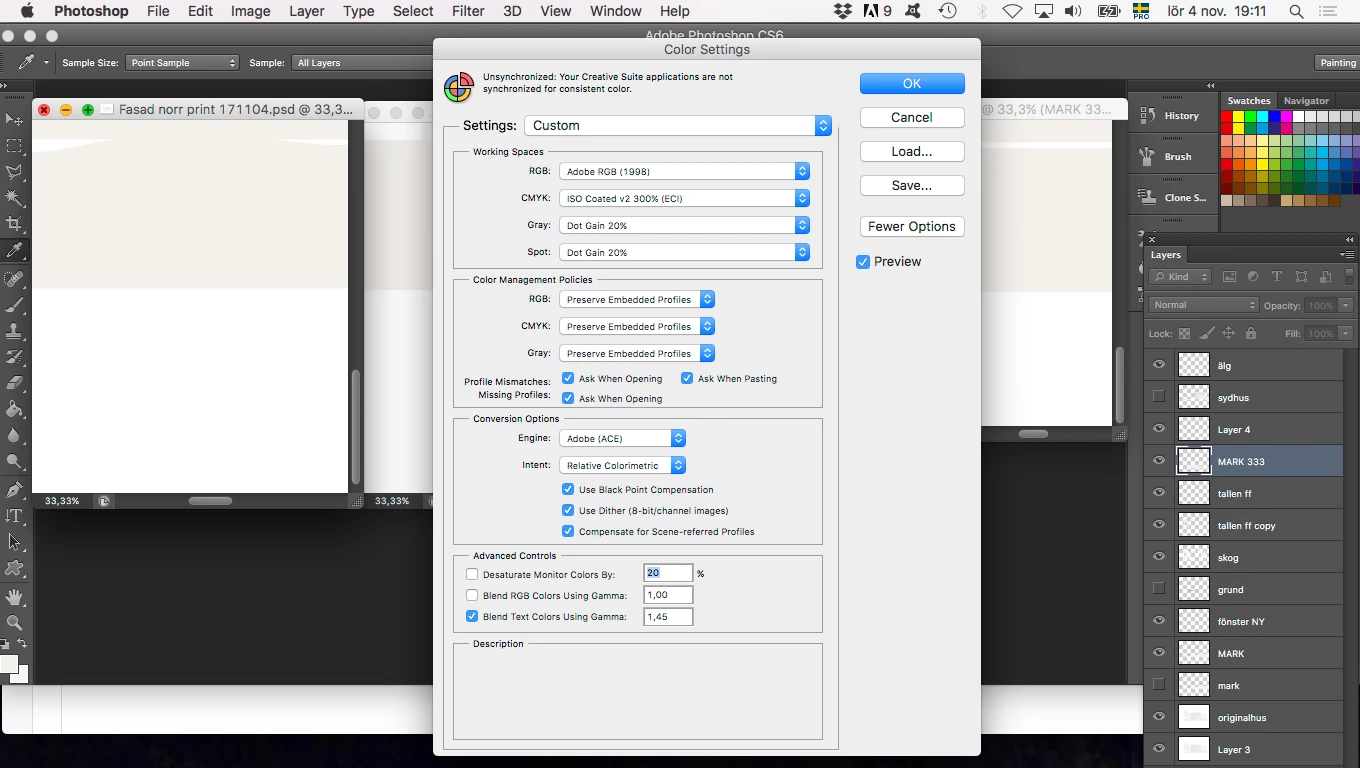1360x768 pixels.
Task: Open the Gray working space dropdown
Action: (x=684, y=226)
